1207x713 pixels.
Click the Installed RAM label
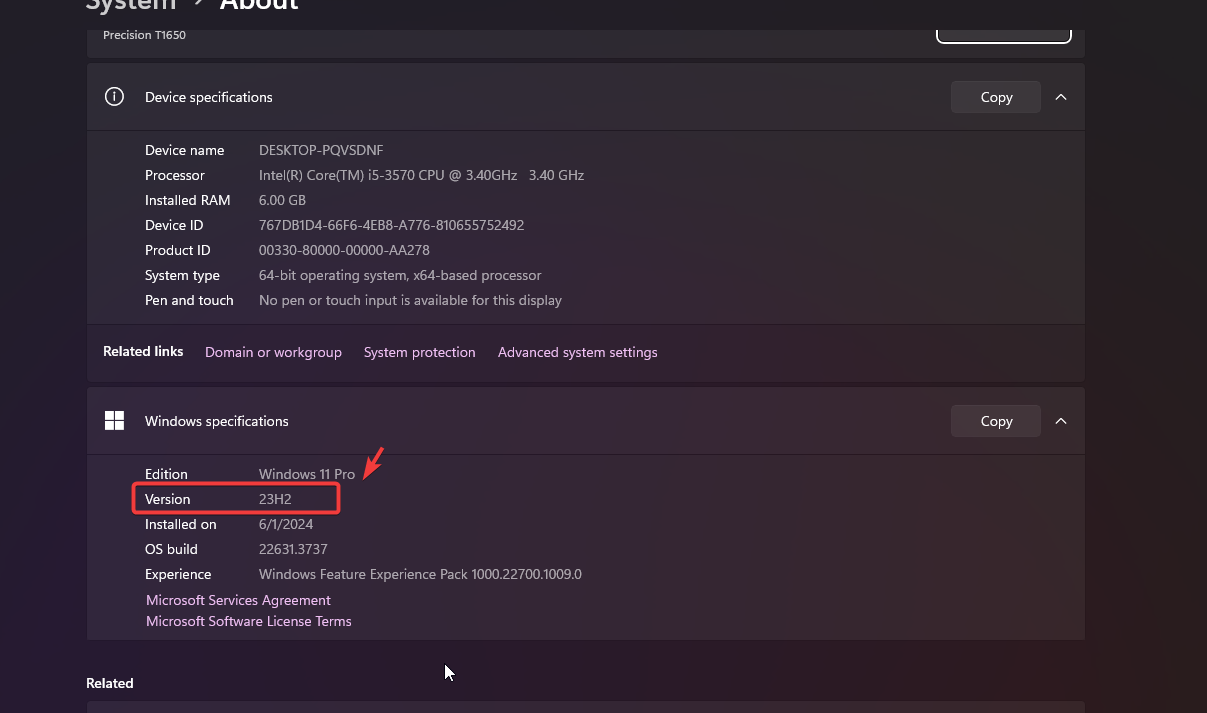tap(188, 200)
